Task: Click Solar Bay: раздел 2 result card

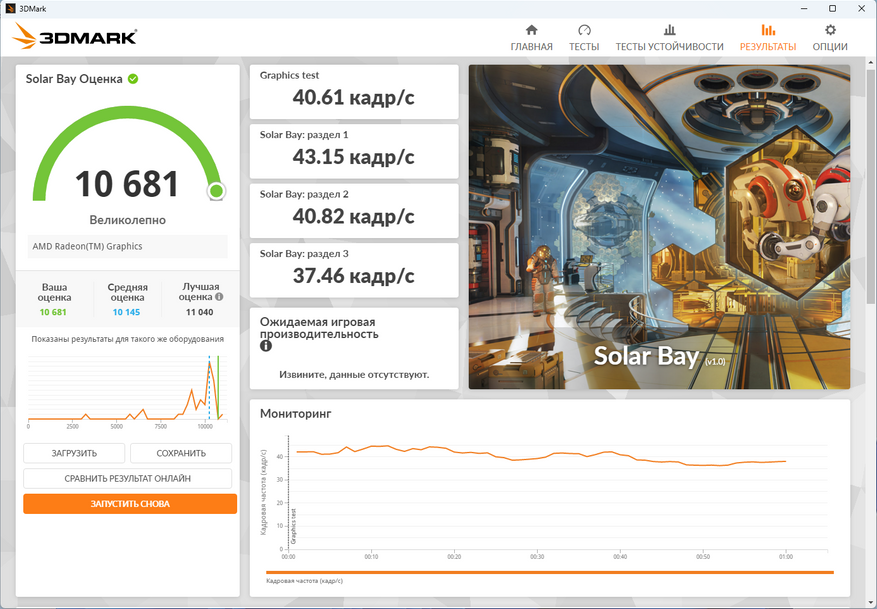Action: pos(354,211)
